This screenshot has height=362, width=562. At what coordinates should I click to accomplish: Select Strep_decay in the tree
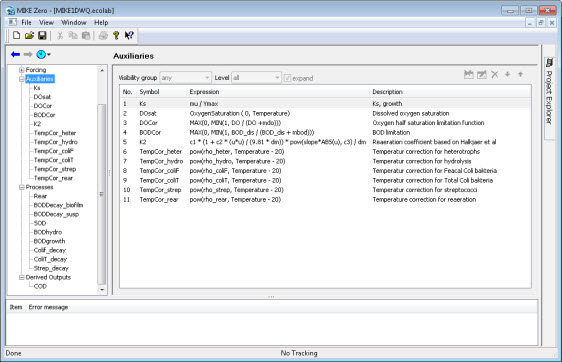click(x=51, y=268)
